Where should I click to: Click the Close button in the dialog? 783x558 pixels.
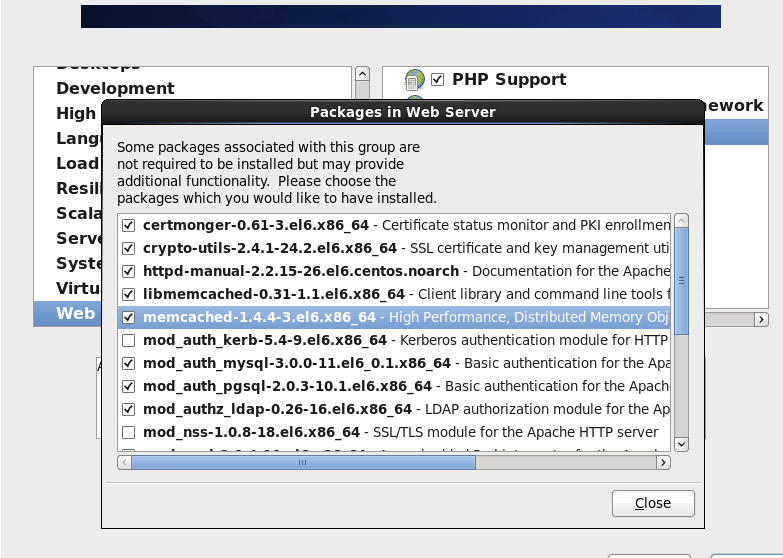coord(653,503)
